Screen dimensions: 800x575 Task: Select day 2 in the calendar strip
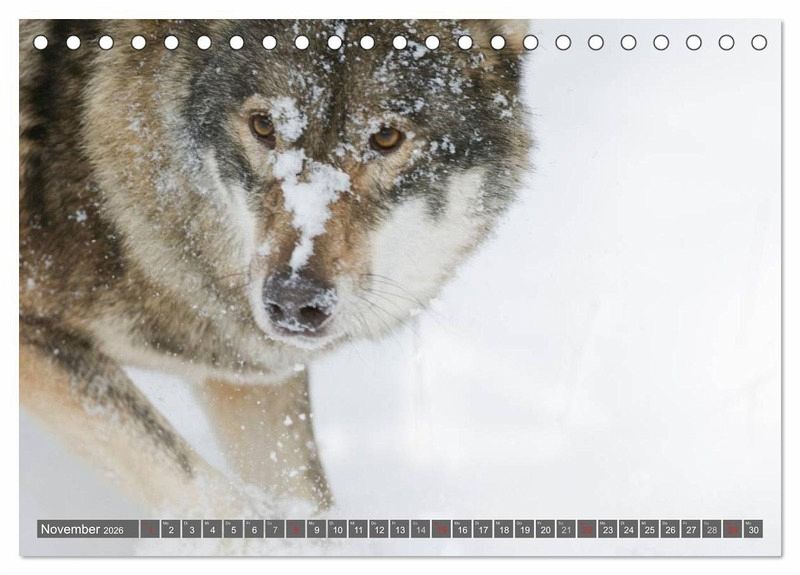tap(170, 529)
